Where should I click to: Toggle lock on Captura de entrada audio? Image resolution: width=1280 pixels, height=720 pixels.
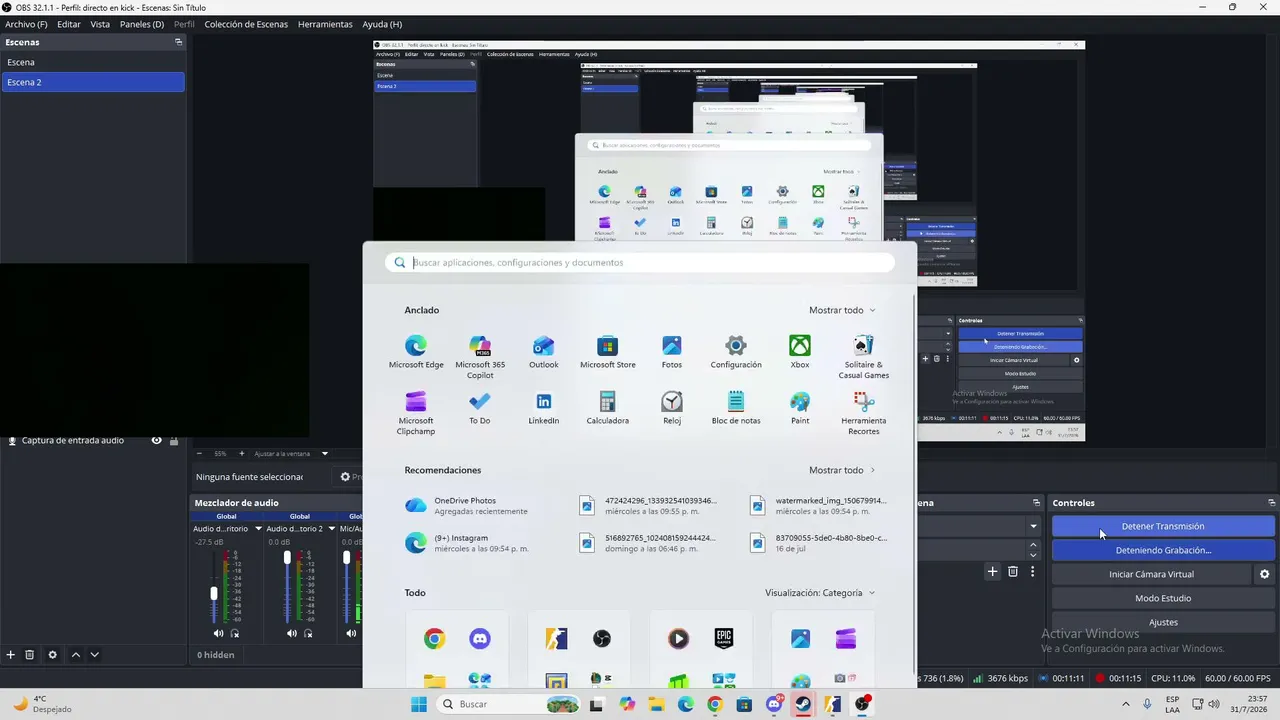click(174, 440)
